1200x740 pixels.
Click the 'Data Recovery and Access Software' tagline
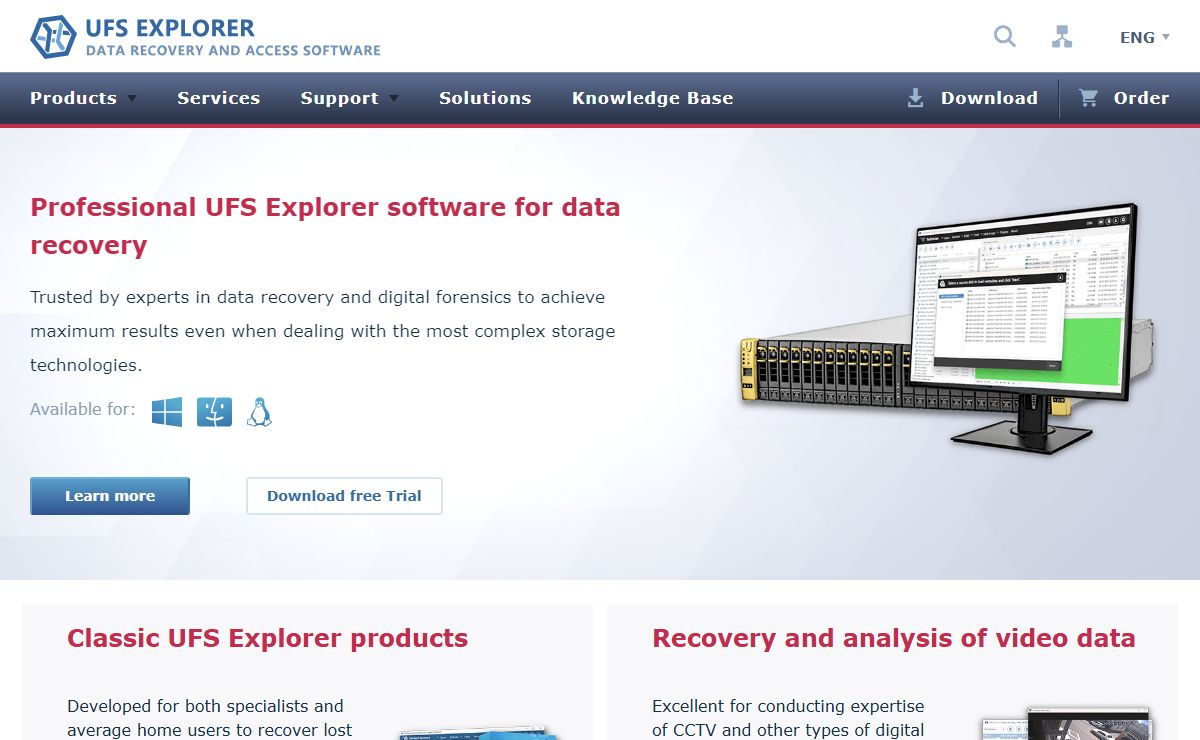coord(233,50)
